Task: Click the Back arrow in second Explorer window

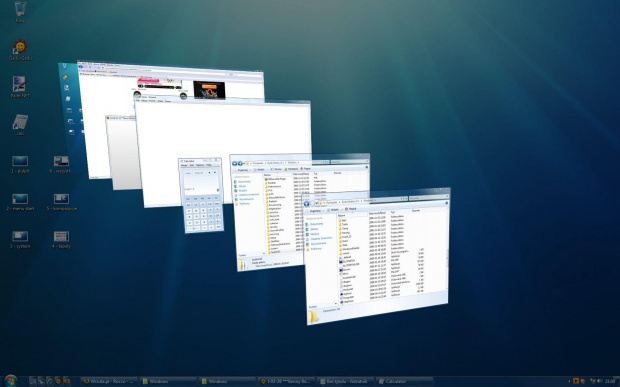Action: tap(234, 163)
